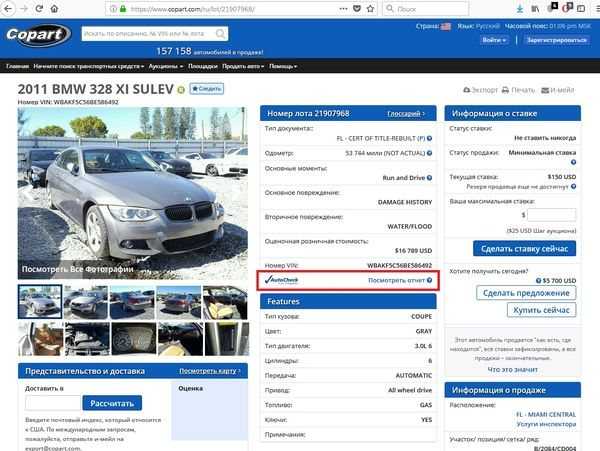Click the green padlock in address bar
Viewport: 600px width, 451px height.
pos(123,9)
